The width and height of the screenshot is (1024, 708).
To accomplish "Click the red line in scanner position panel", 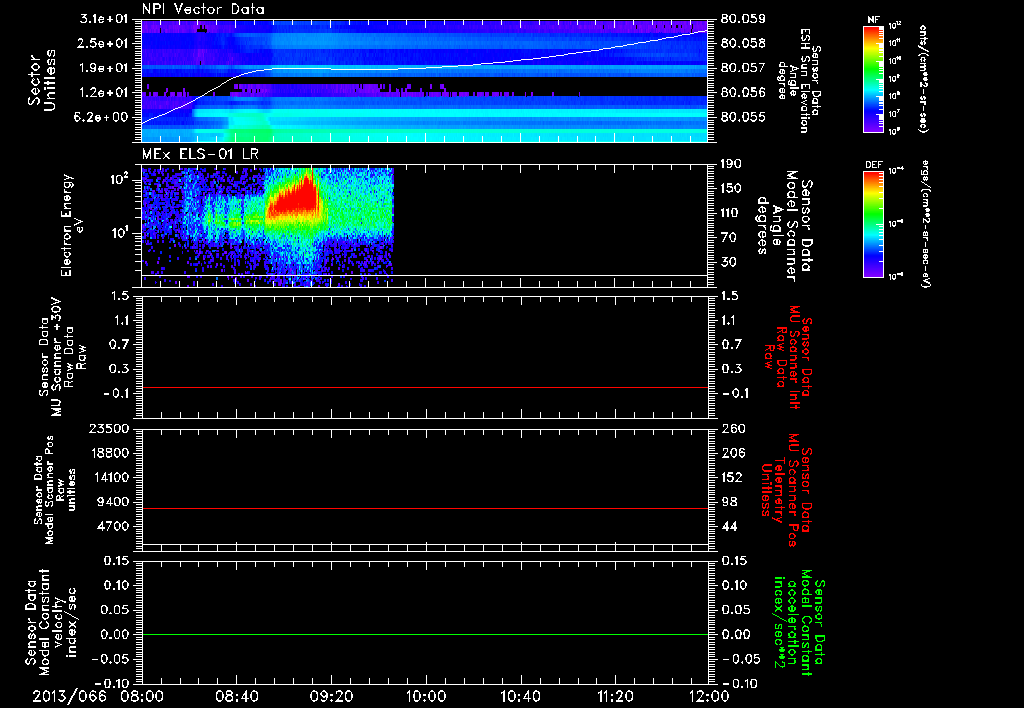I will point(425,508).
